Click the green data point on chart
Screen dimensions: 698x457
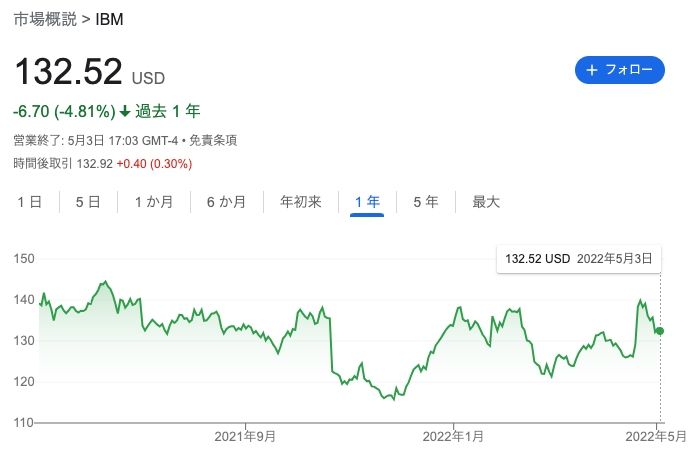(x=660, y=331)
